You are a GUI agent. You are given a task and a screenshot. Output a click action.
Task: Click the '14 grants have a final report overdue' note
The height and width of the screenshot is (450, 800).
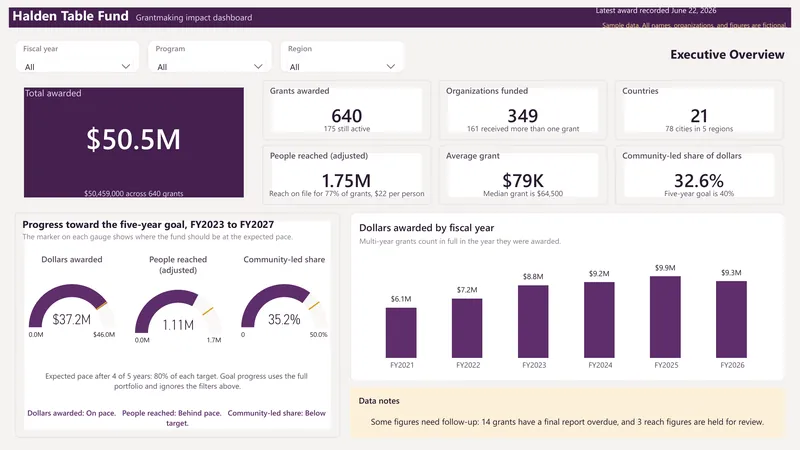pyautogui.click(x=549, y=422)
